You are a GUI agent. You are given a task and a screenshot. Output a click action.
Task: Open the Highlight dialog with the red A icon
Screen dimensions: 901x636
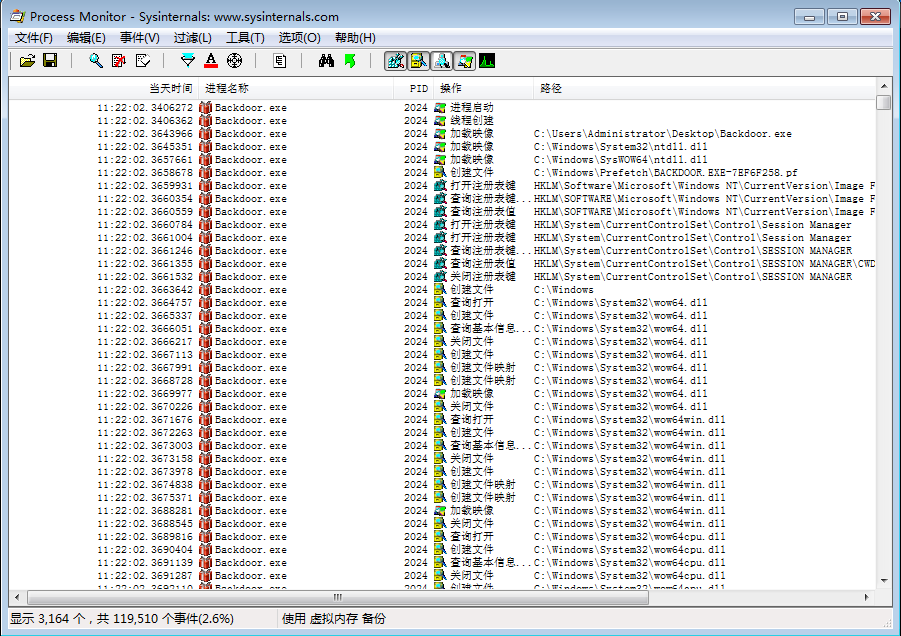click(211, 61)
